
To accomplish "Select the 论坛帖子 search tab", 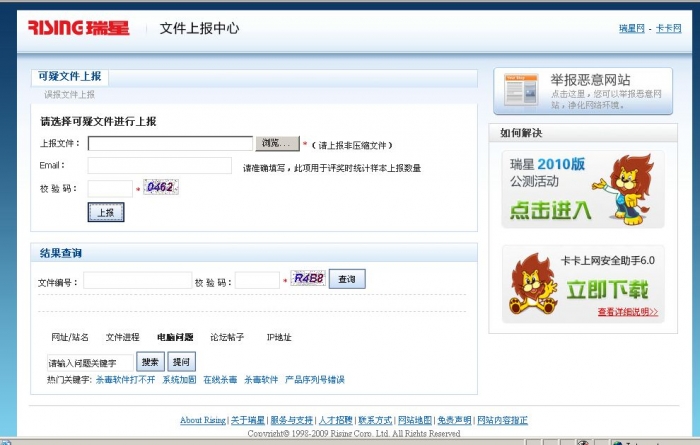I will point(227,337).
